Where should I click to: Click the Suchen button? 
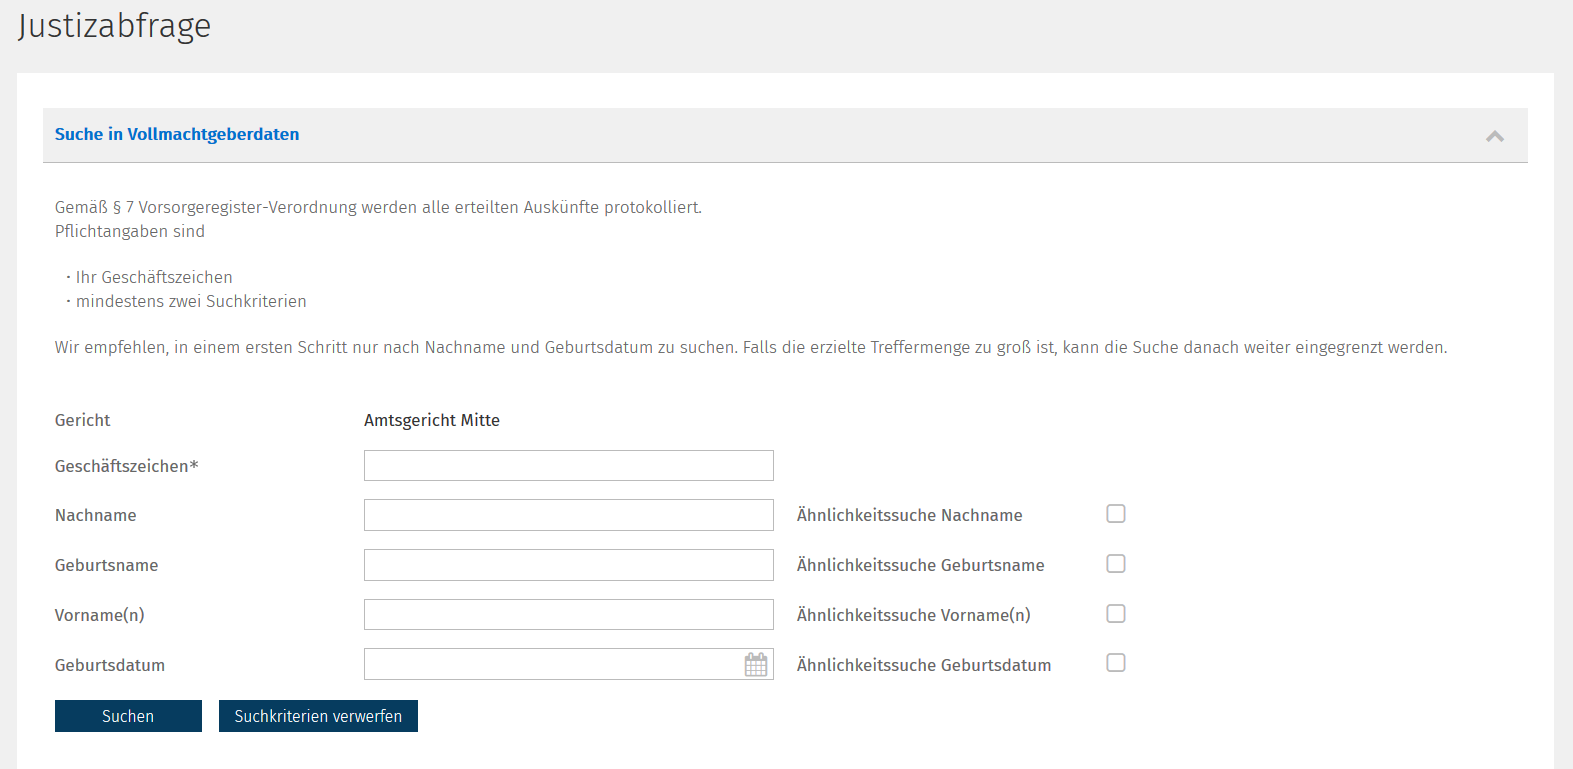[128, 716]
